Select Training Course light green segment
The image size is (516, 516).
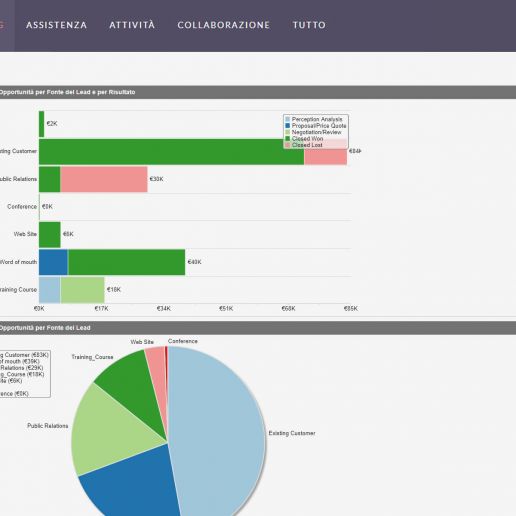point(82,290)
